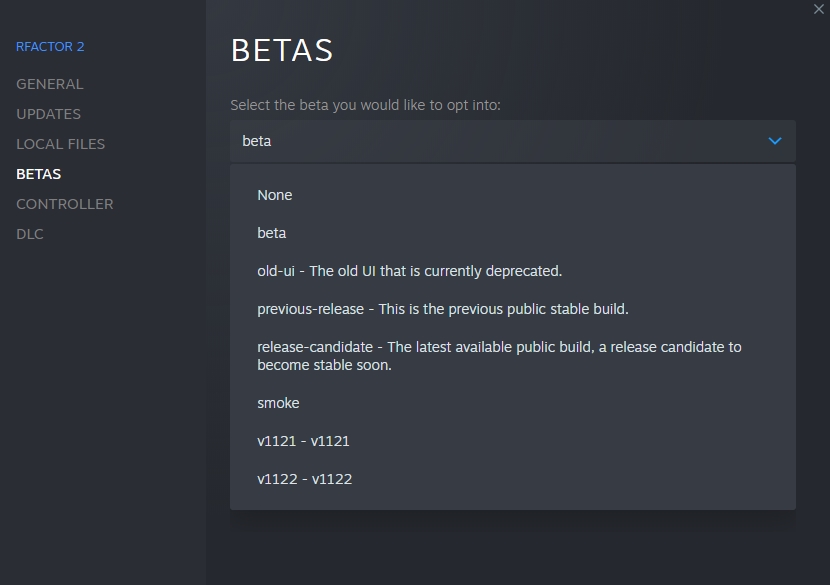Show the DLC tab
830x585 pixels.
[30, 234]
